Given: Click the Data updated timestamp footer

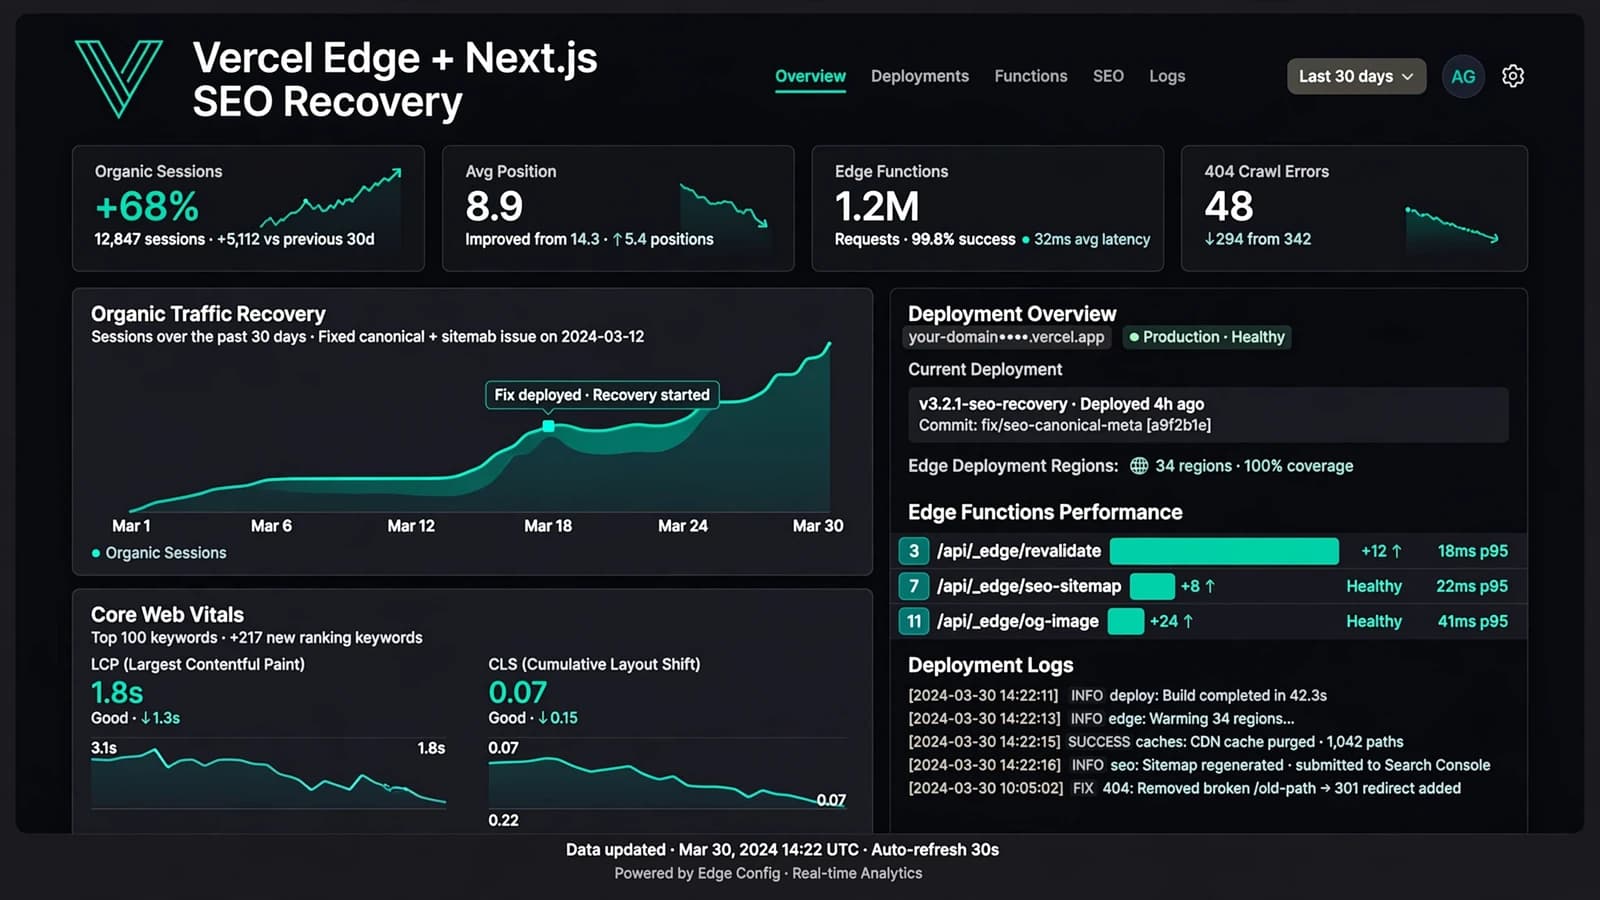Looking at the screenshot, I should point(782,850).
